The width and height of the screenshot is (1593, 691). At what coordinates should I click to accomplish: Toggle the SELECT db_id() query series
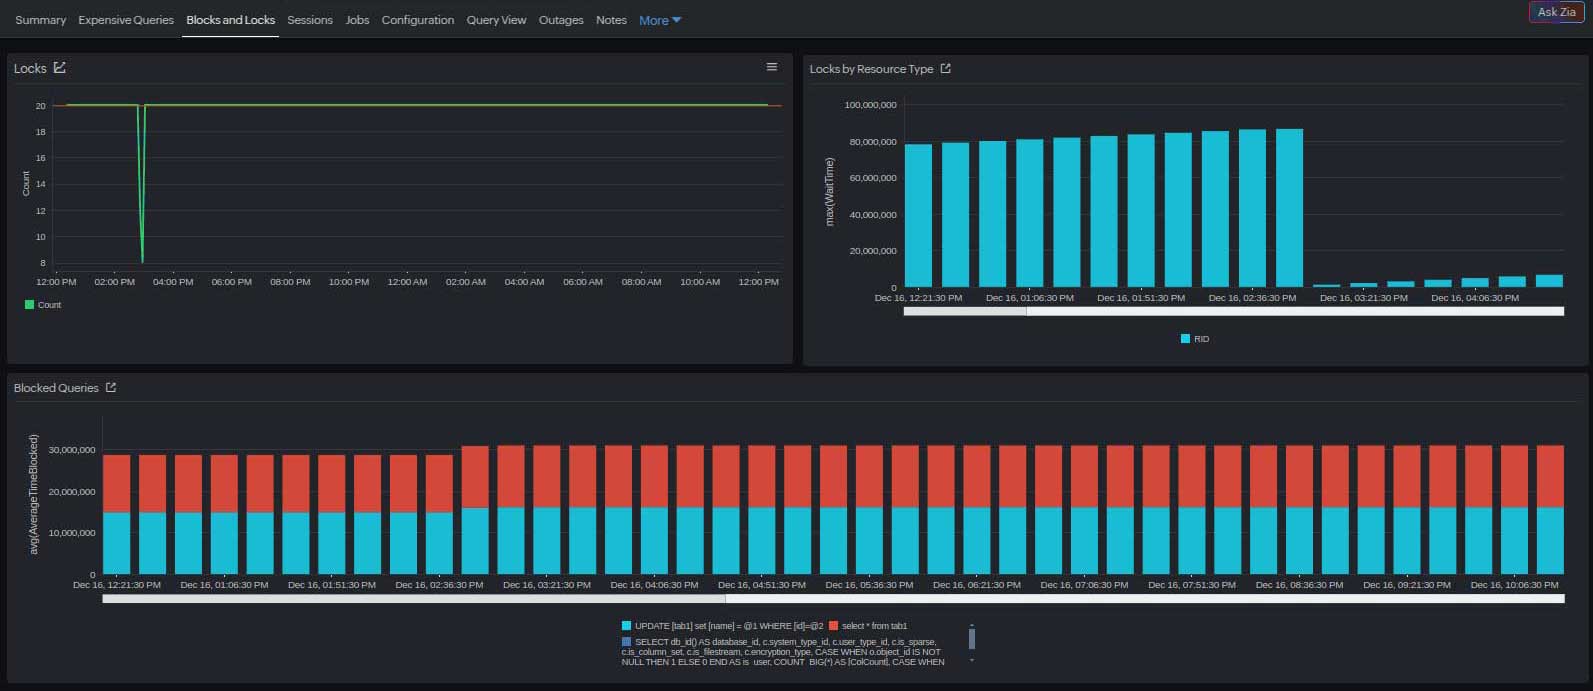pyautogui.click(x=780, y=642)
